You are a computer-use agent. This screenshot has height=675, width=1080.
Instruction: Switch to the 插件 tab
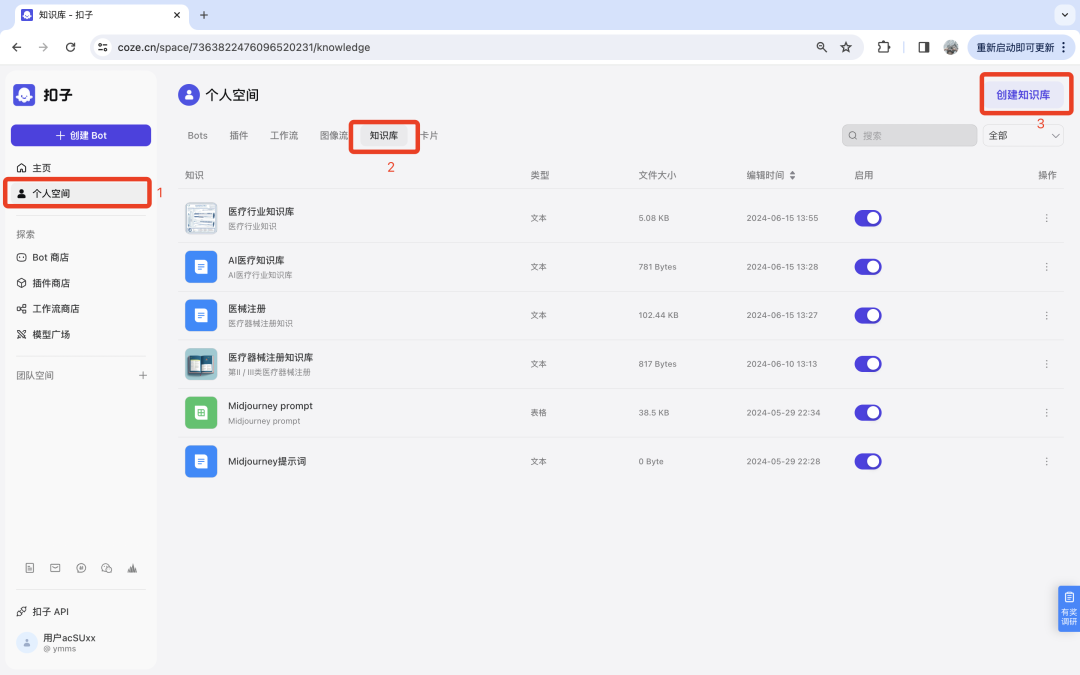point(239,136)
